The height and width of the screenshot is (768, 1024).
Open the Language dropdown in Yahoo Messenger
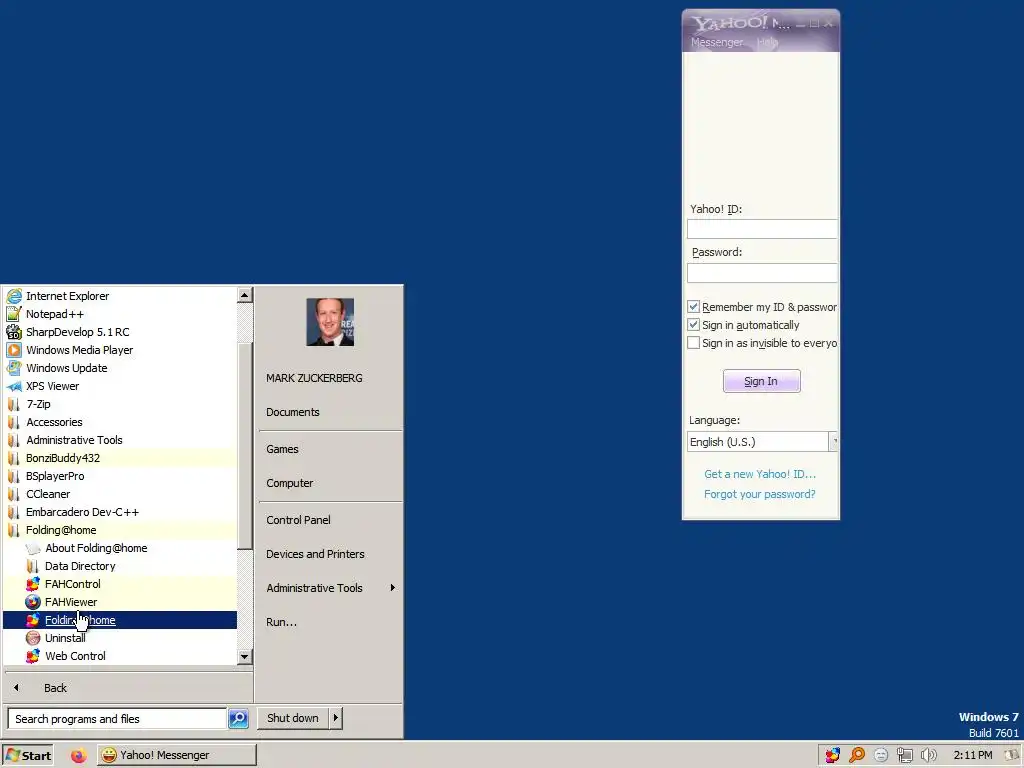tap(833, 442)
